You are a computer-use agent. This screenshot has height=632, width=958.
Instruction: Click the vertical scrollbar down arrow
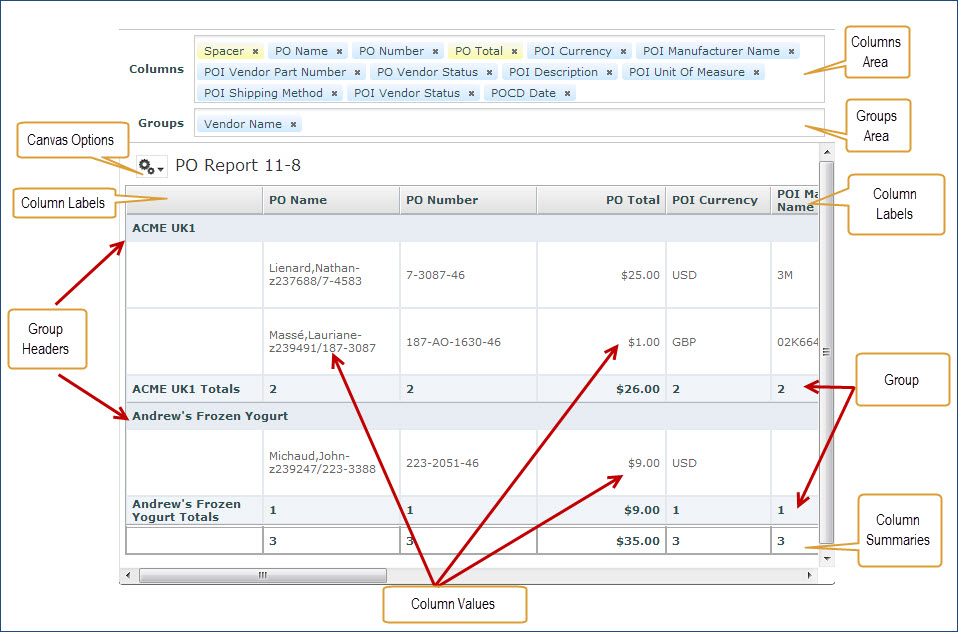(826, 556)
